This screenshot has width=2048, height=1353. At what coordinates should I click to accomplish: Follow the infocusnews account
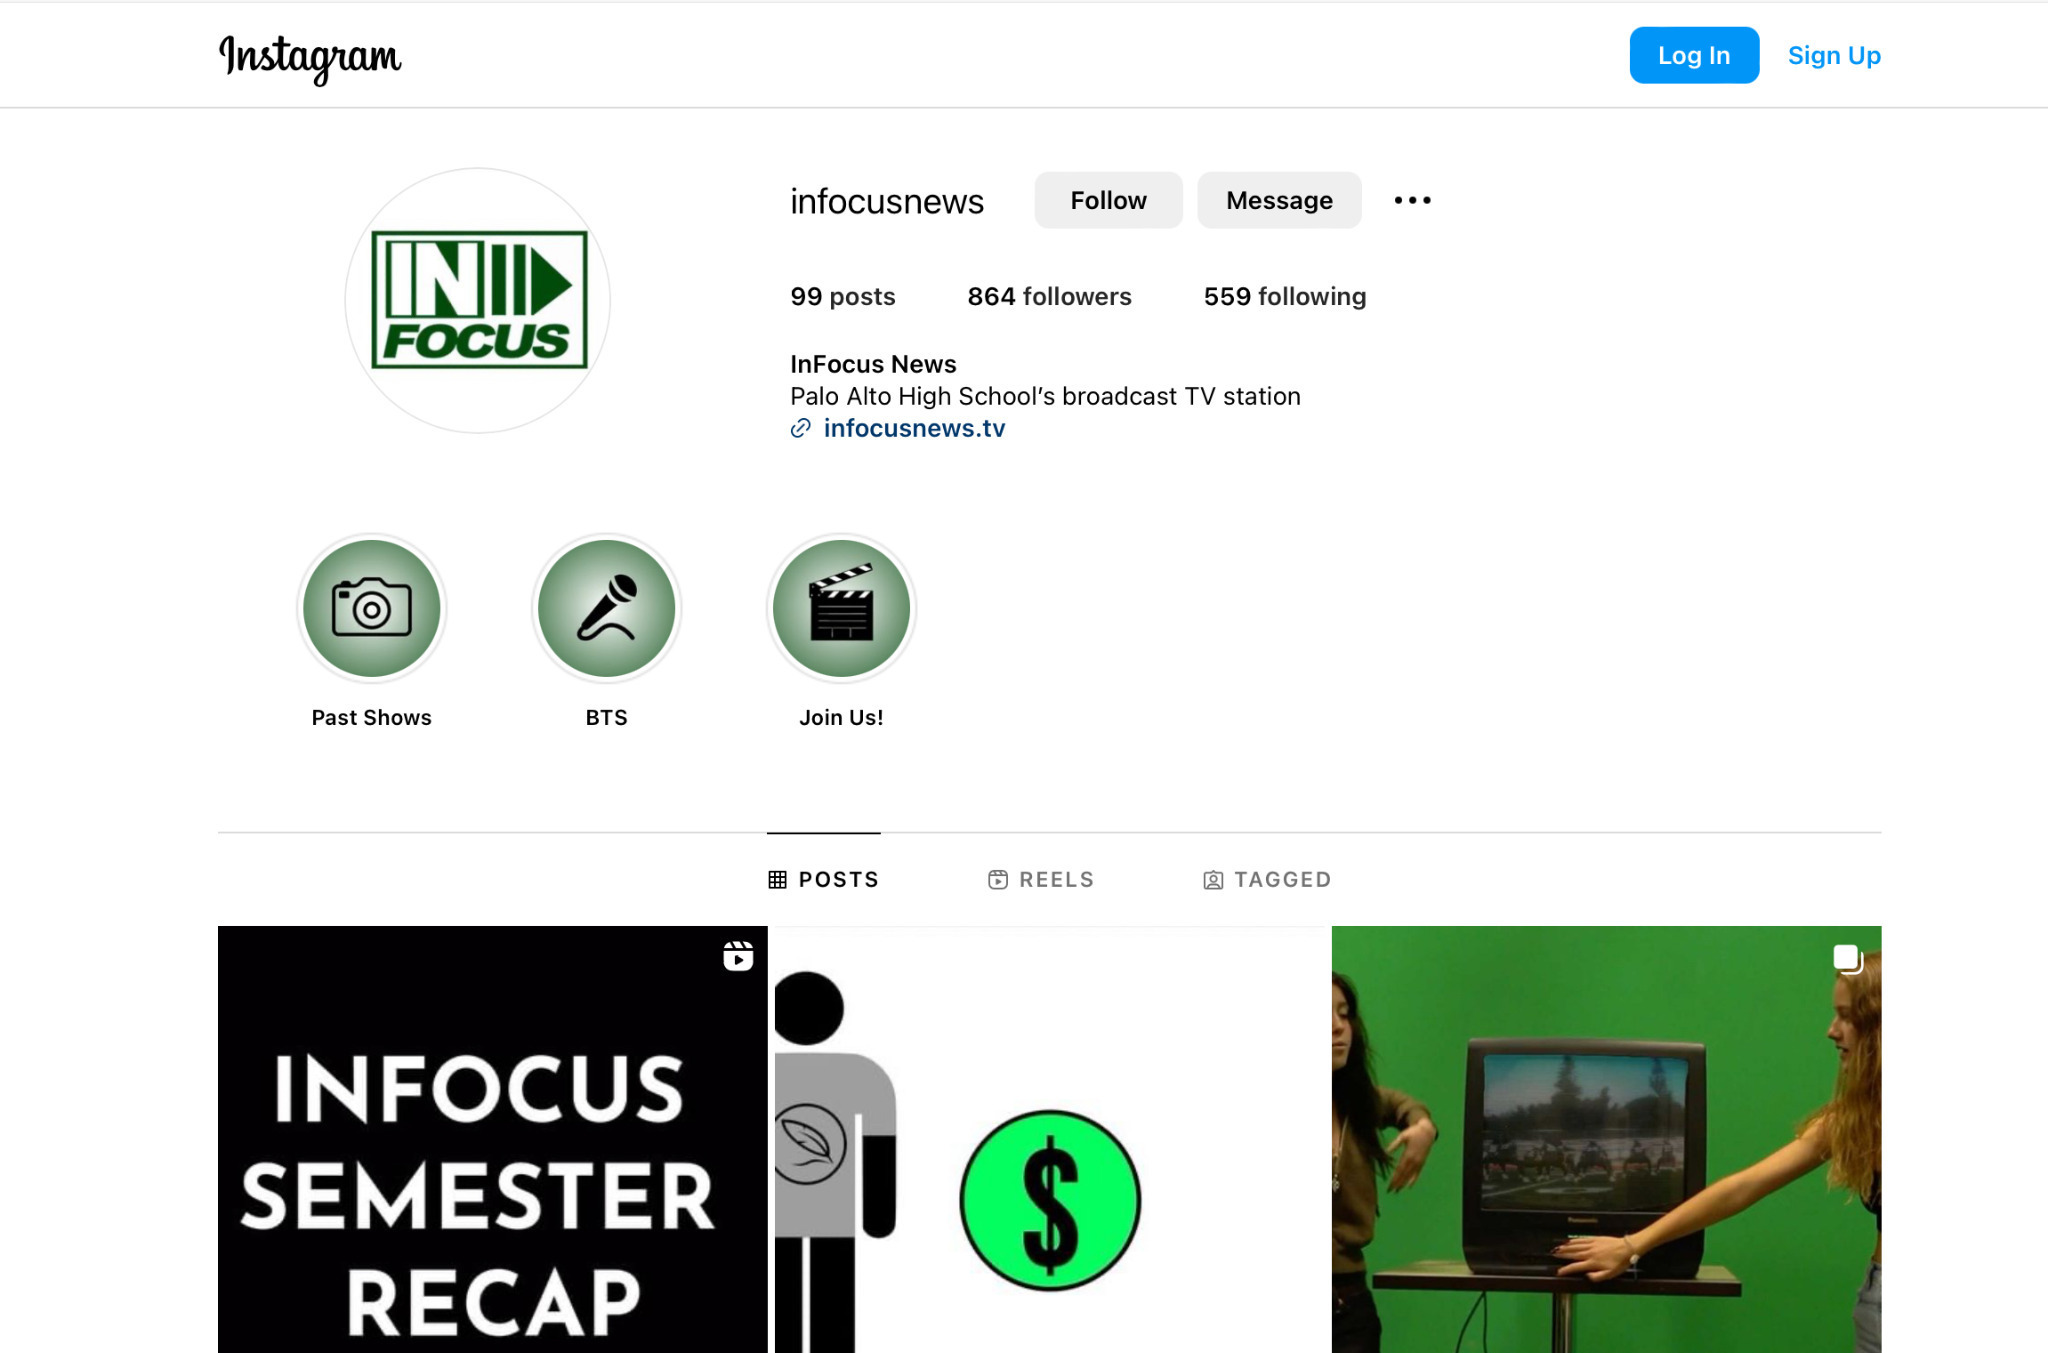pos(1108,200)
